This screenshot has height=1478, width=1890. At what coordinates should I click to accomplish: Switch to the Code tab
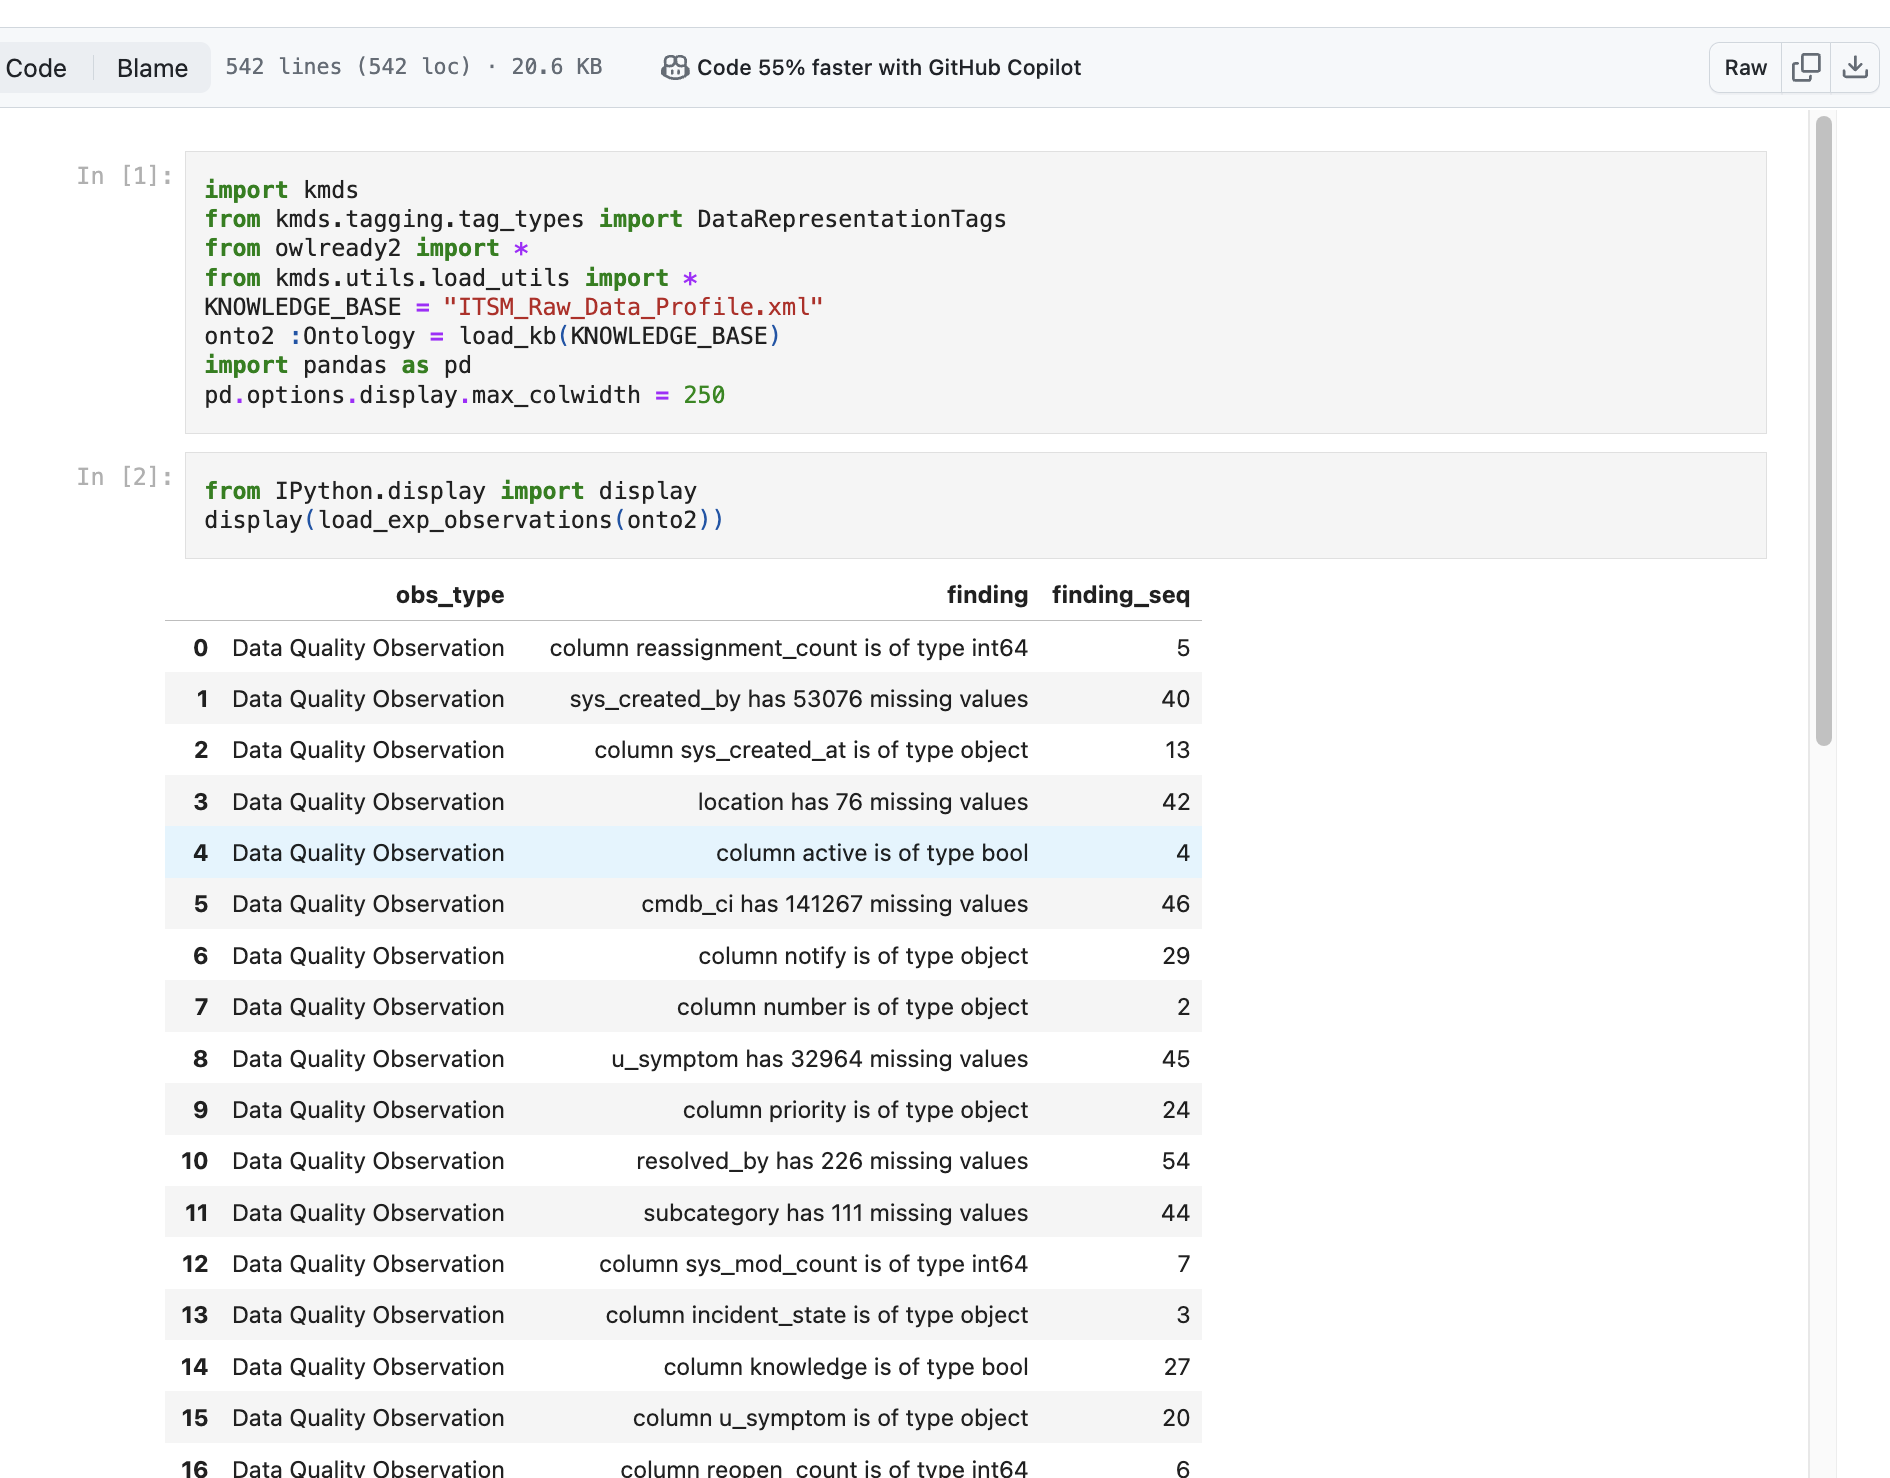point(36,68)
